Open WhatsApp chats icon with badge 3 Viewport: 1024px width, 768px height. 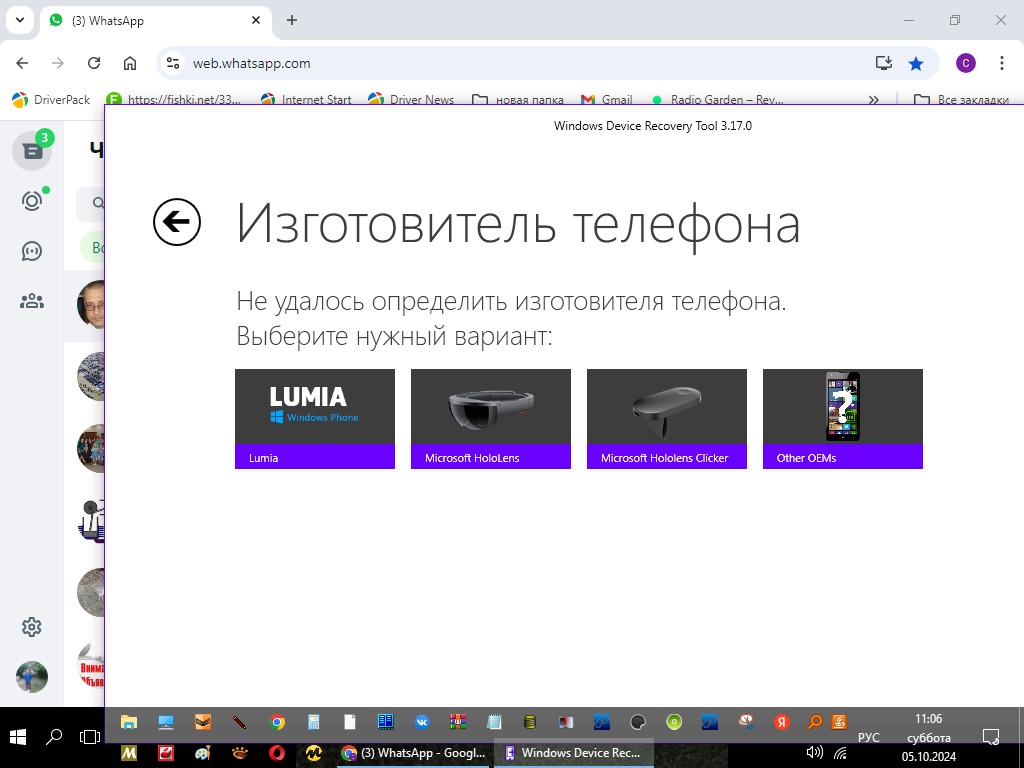tap(32, 151)
